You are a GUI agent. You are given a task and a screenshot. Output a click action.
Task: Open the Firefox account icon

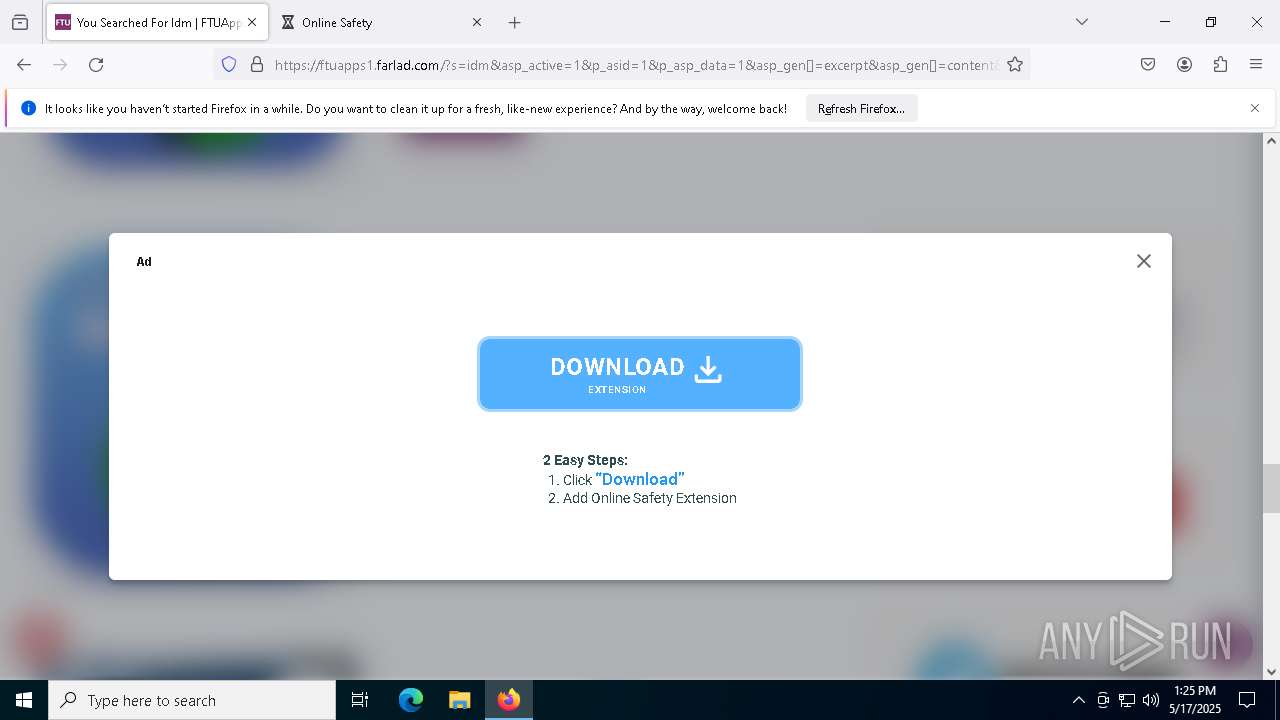point(1184,64)
